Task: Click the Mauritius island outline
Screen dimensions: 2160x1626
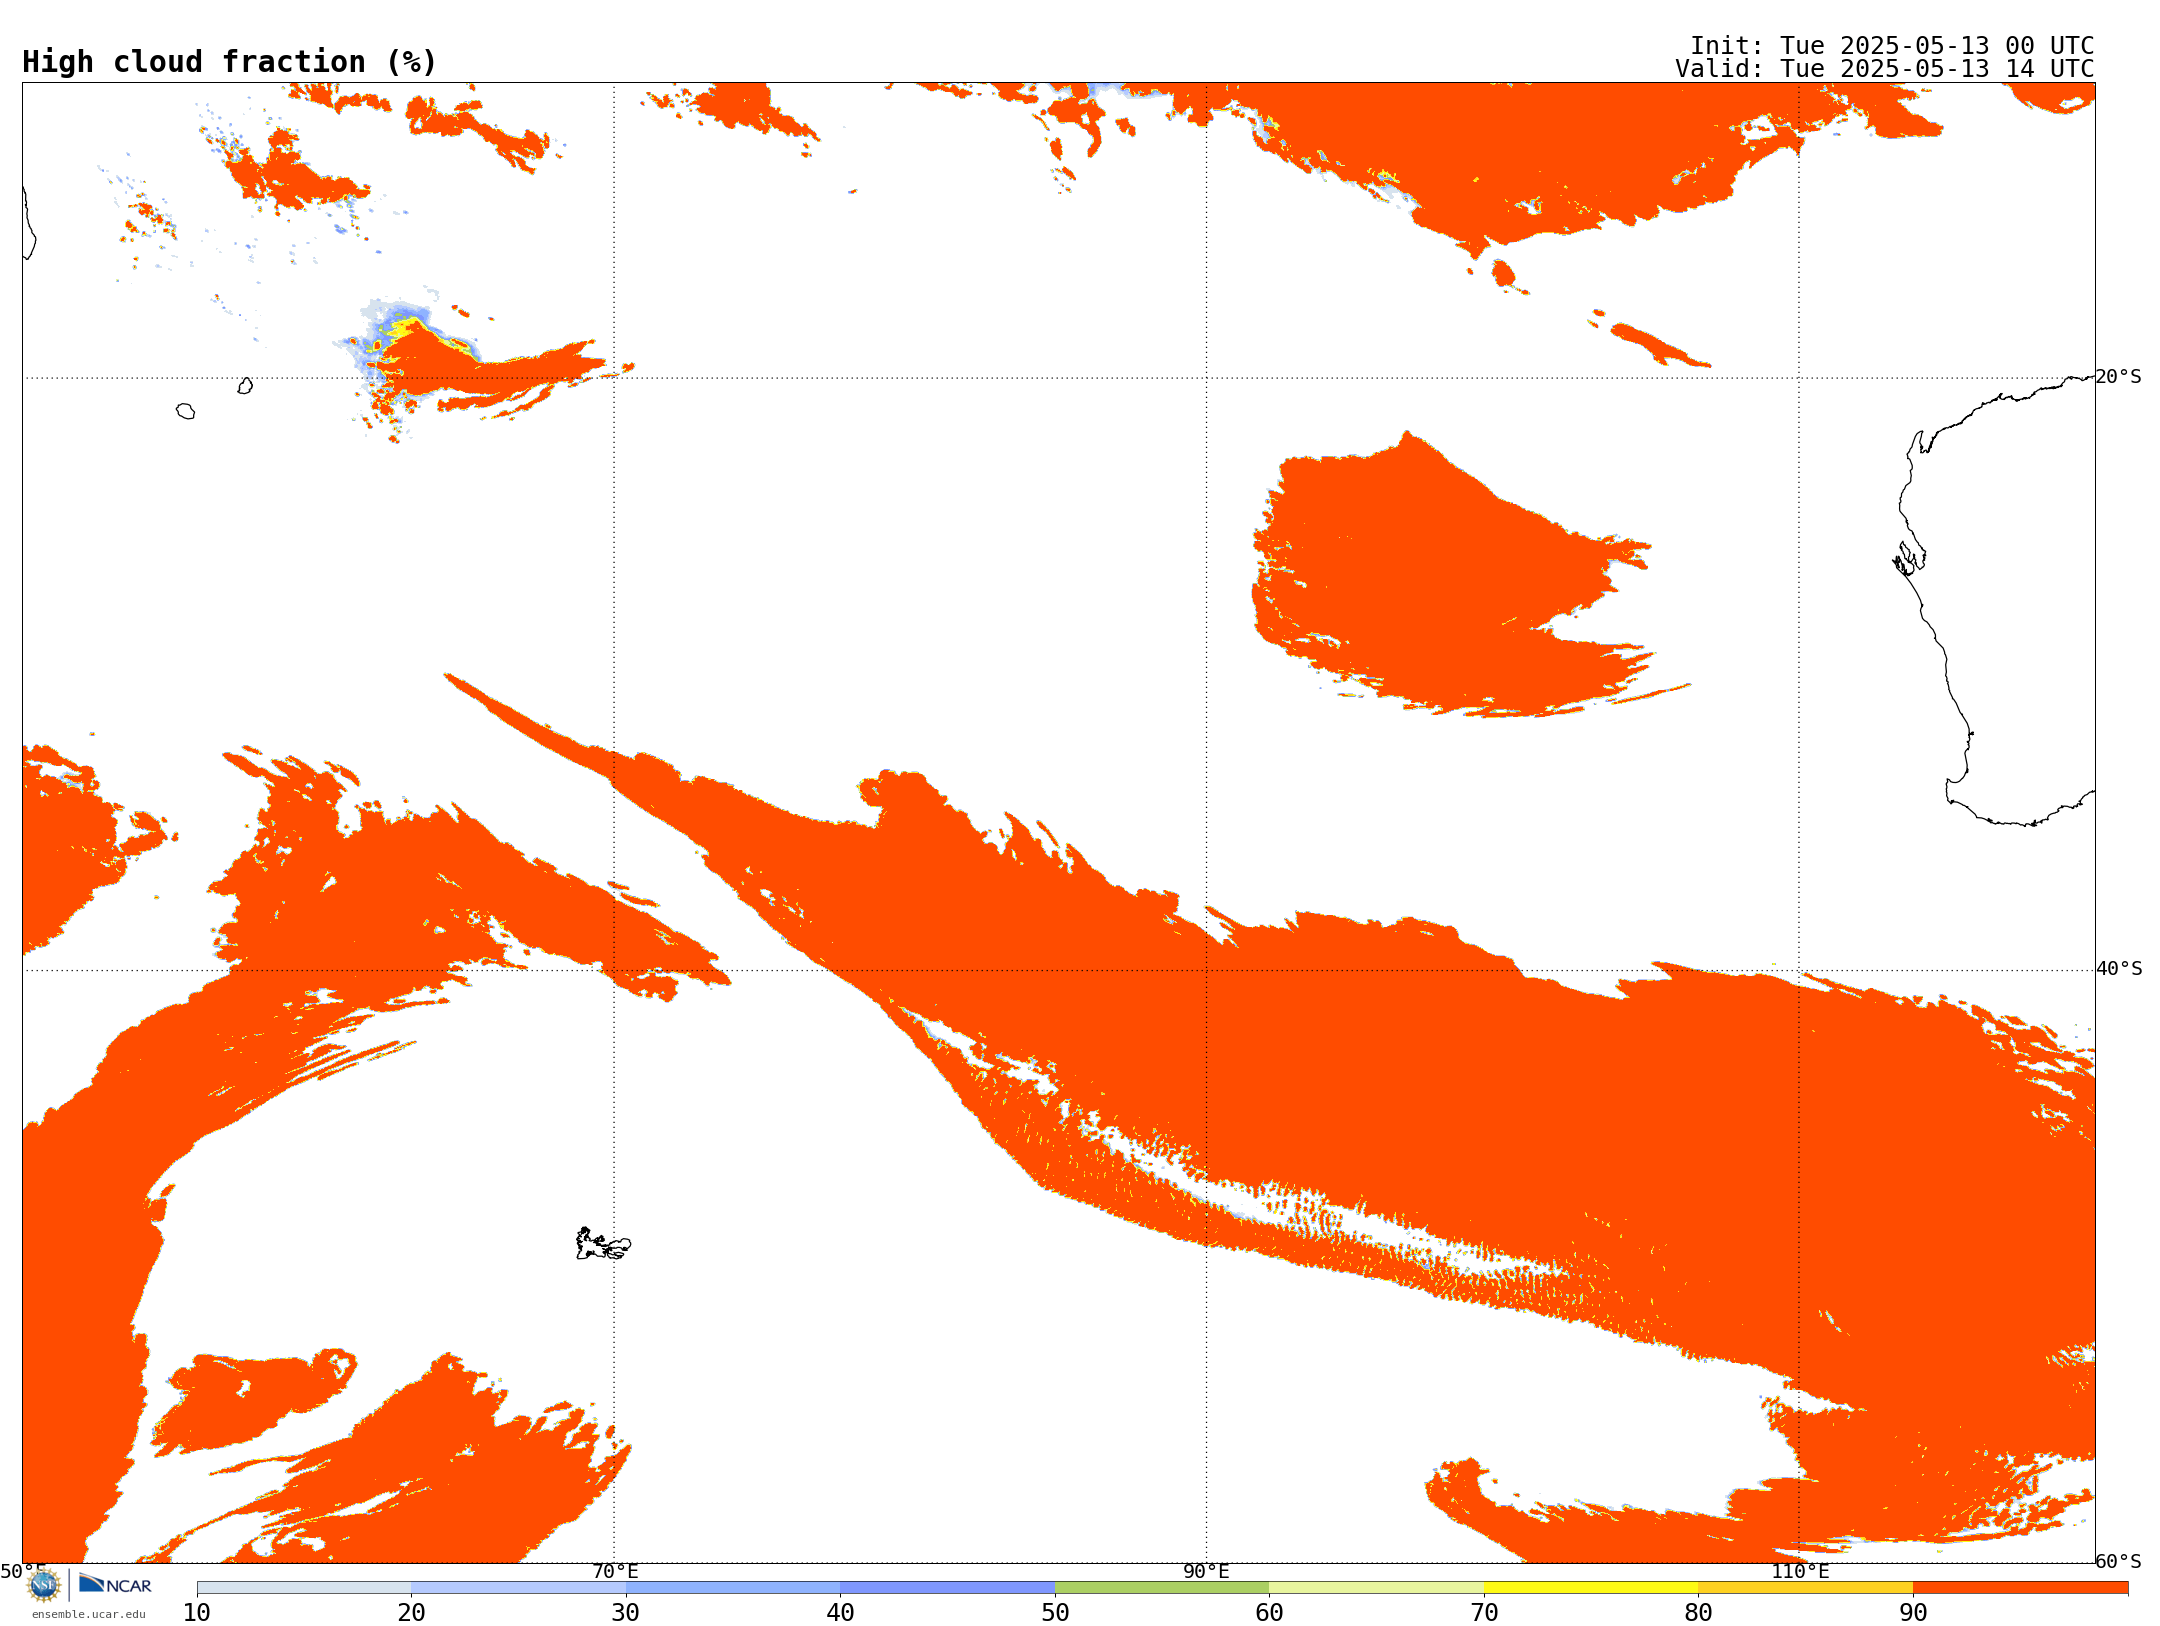Action: [x=245, y=386]
